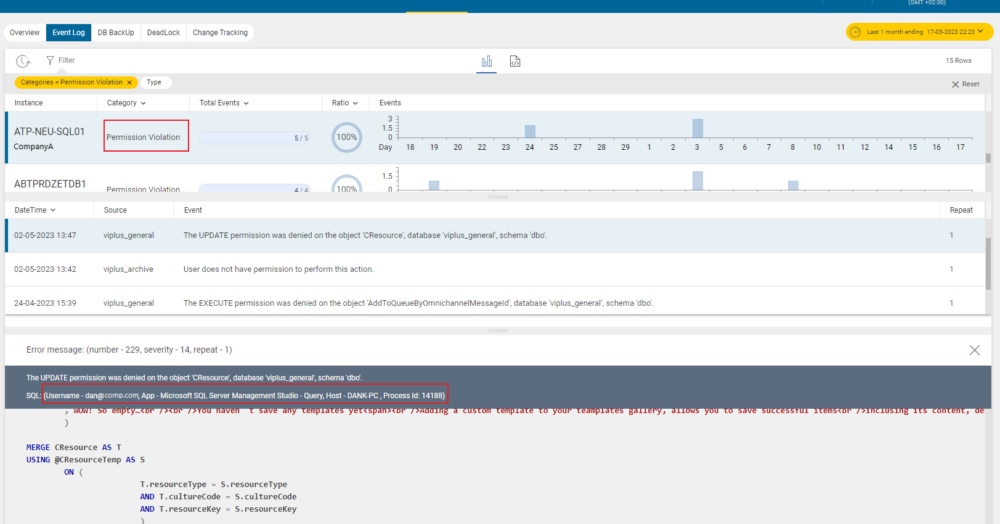
Task: Switch to bar chart view icon
Action: click(487, 61)
